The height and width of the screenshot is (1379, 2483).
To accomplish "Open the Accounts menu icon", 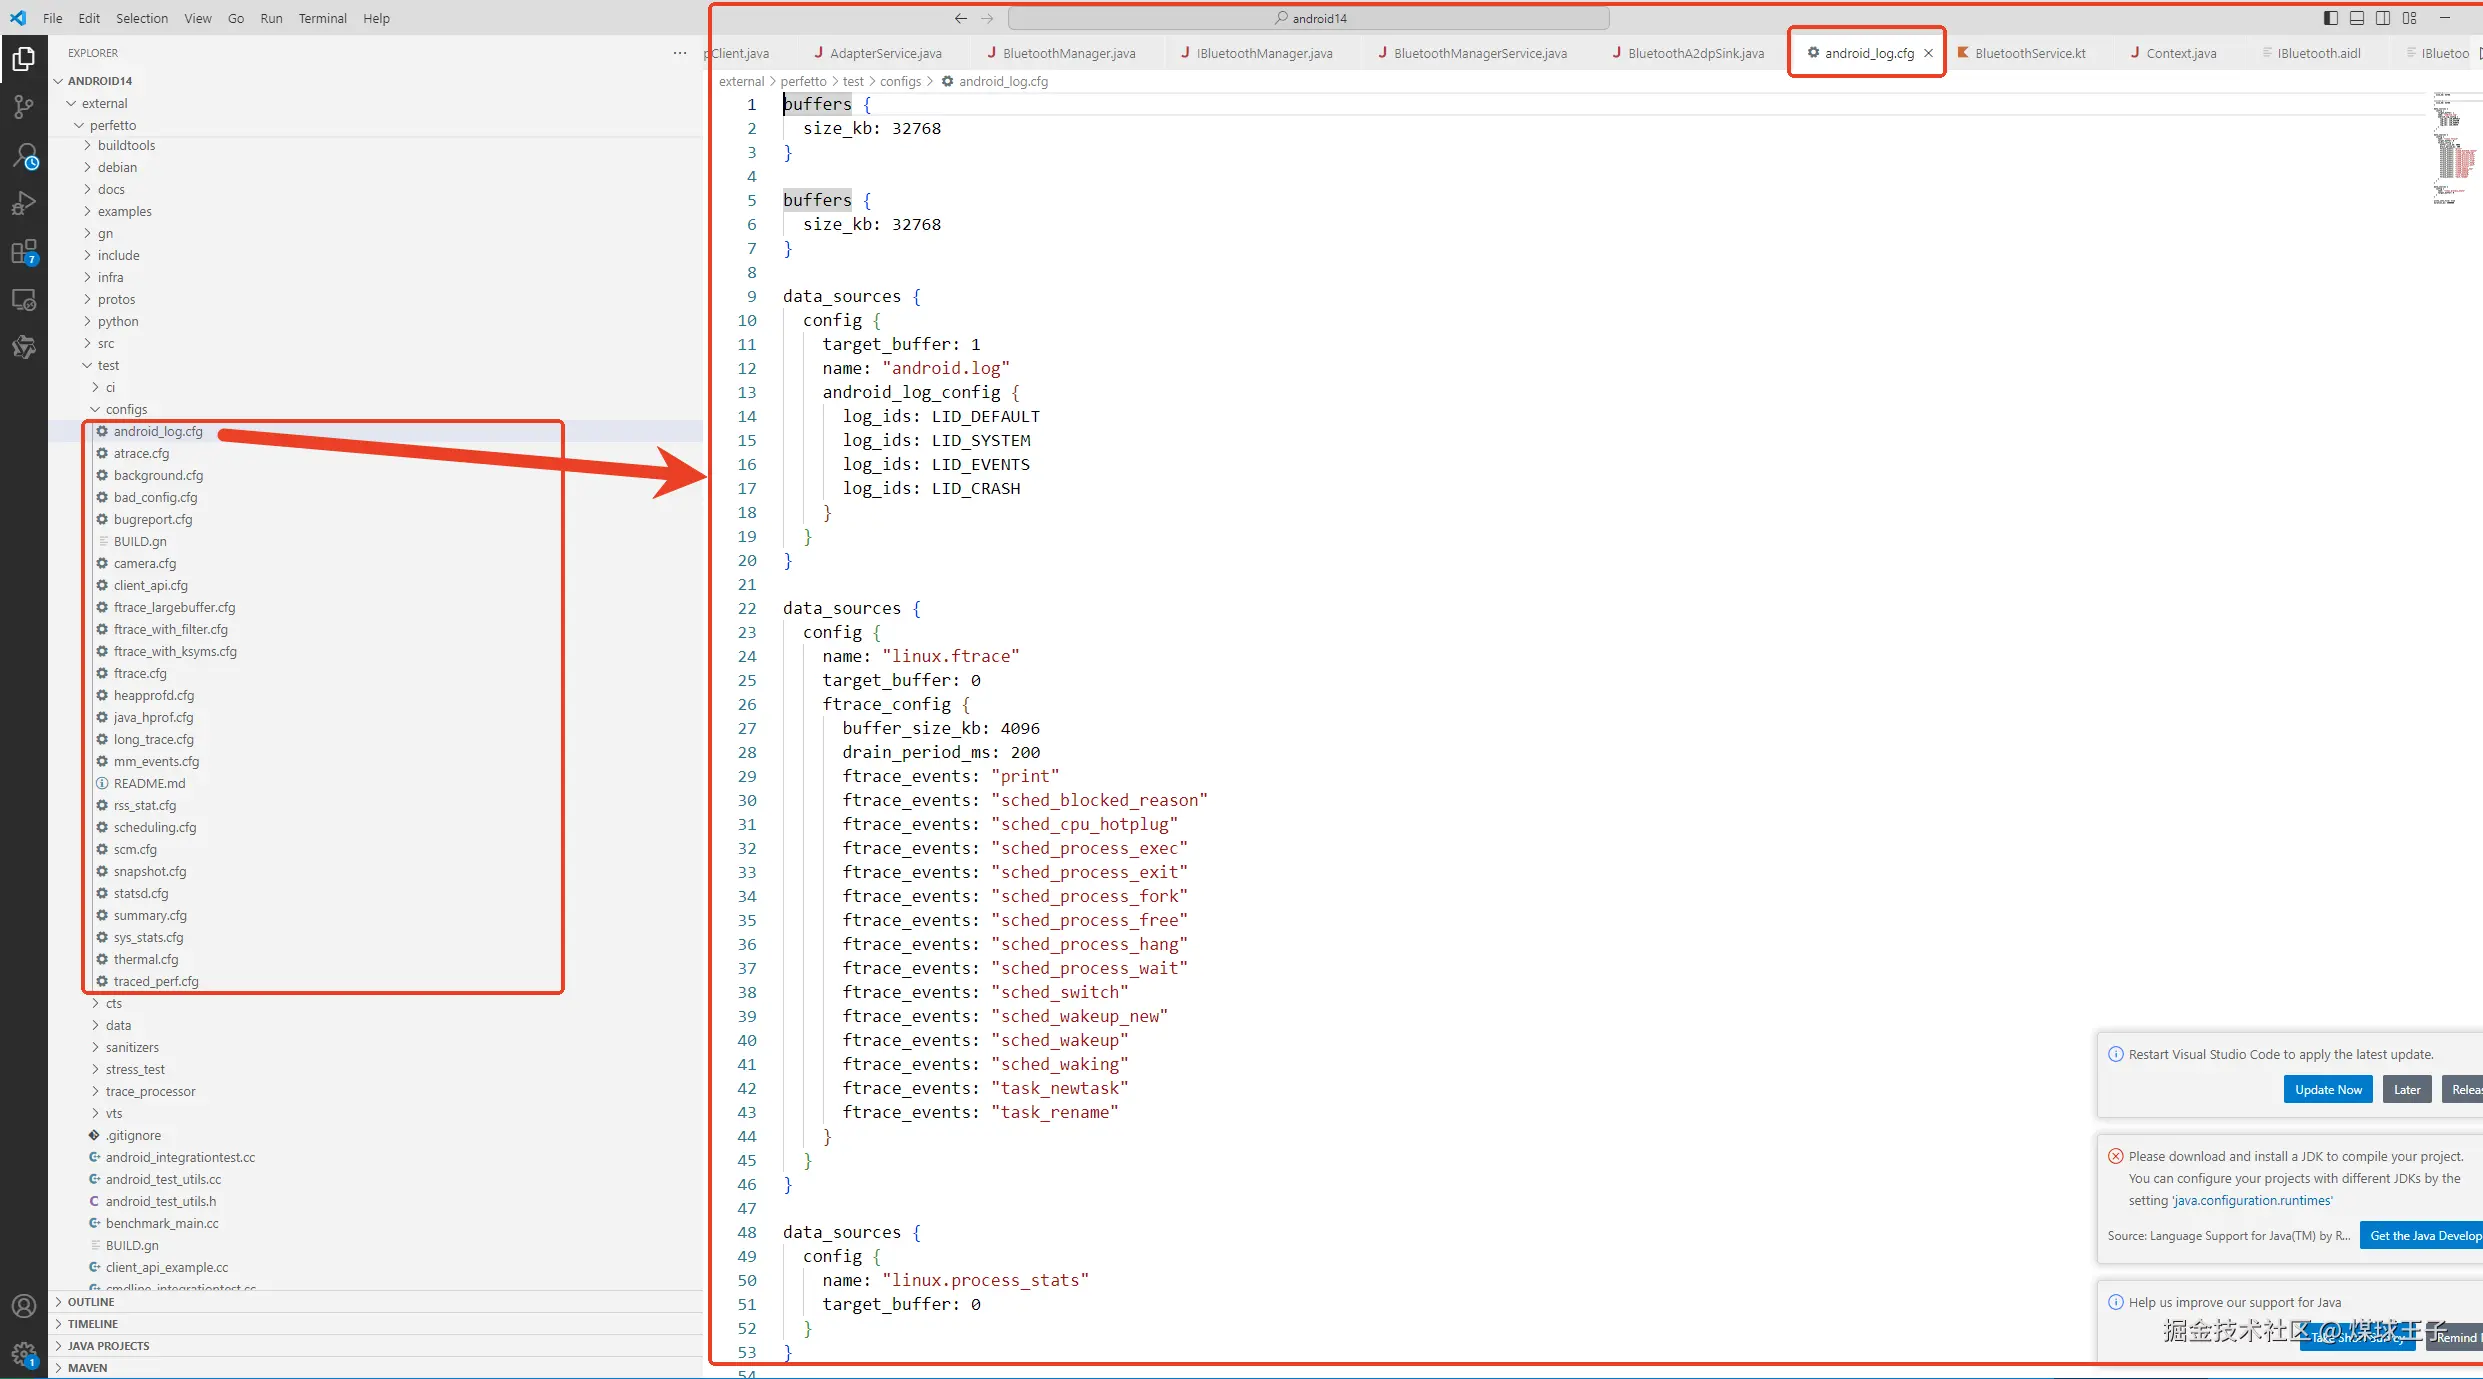I will coord(23,1306).
